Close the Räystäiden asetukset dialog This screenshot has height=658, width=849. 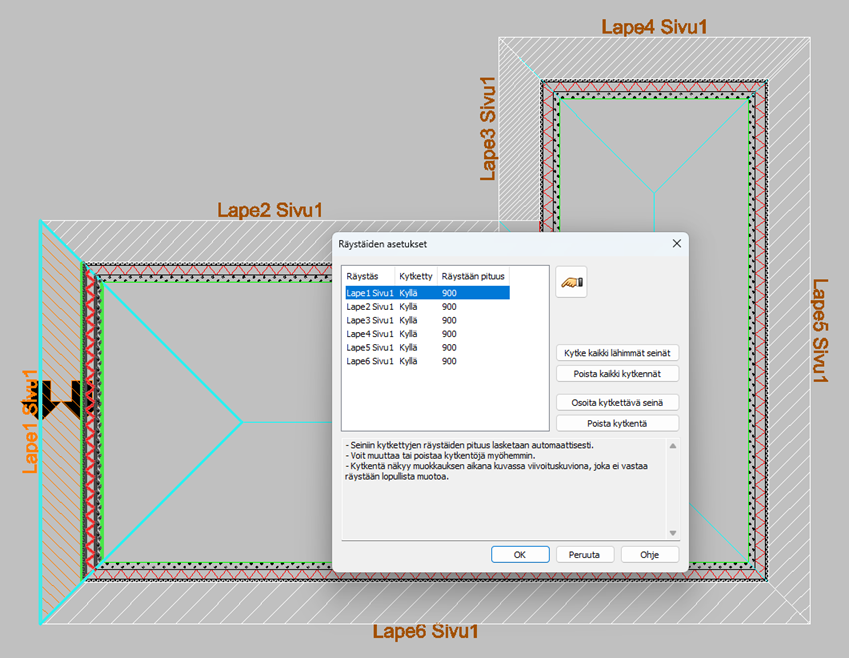(677, 243)
